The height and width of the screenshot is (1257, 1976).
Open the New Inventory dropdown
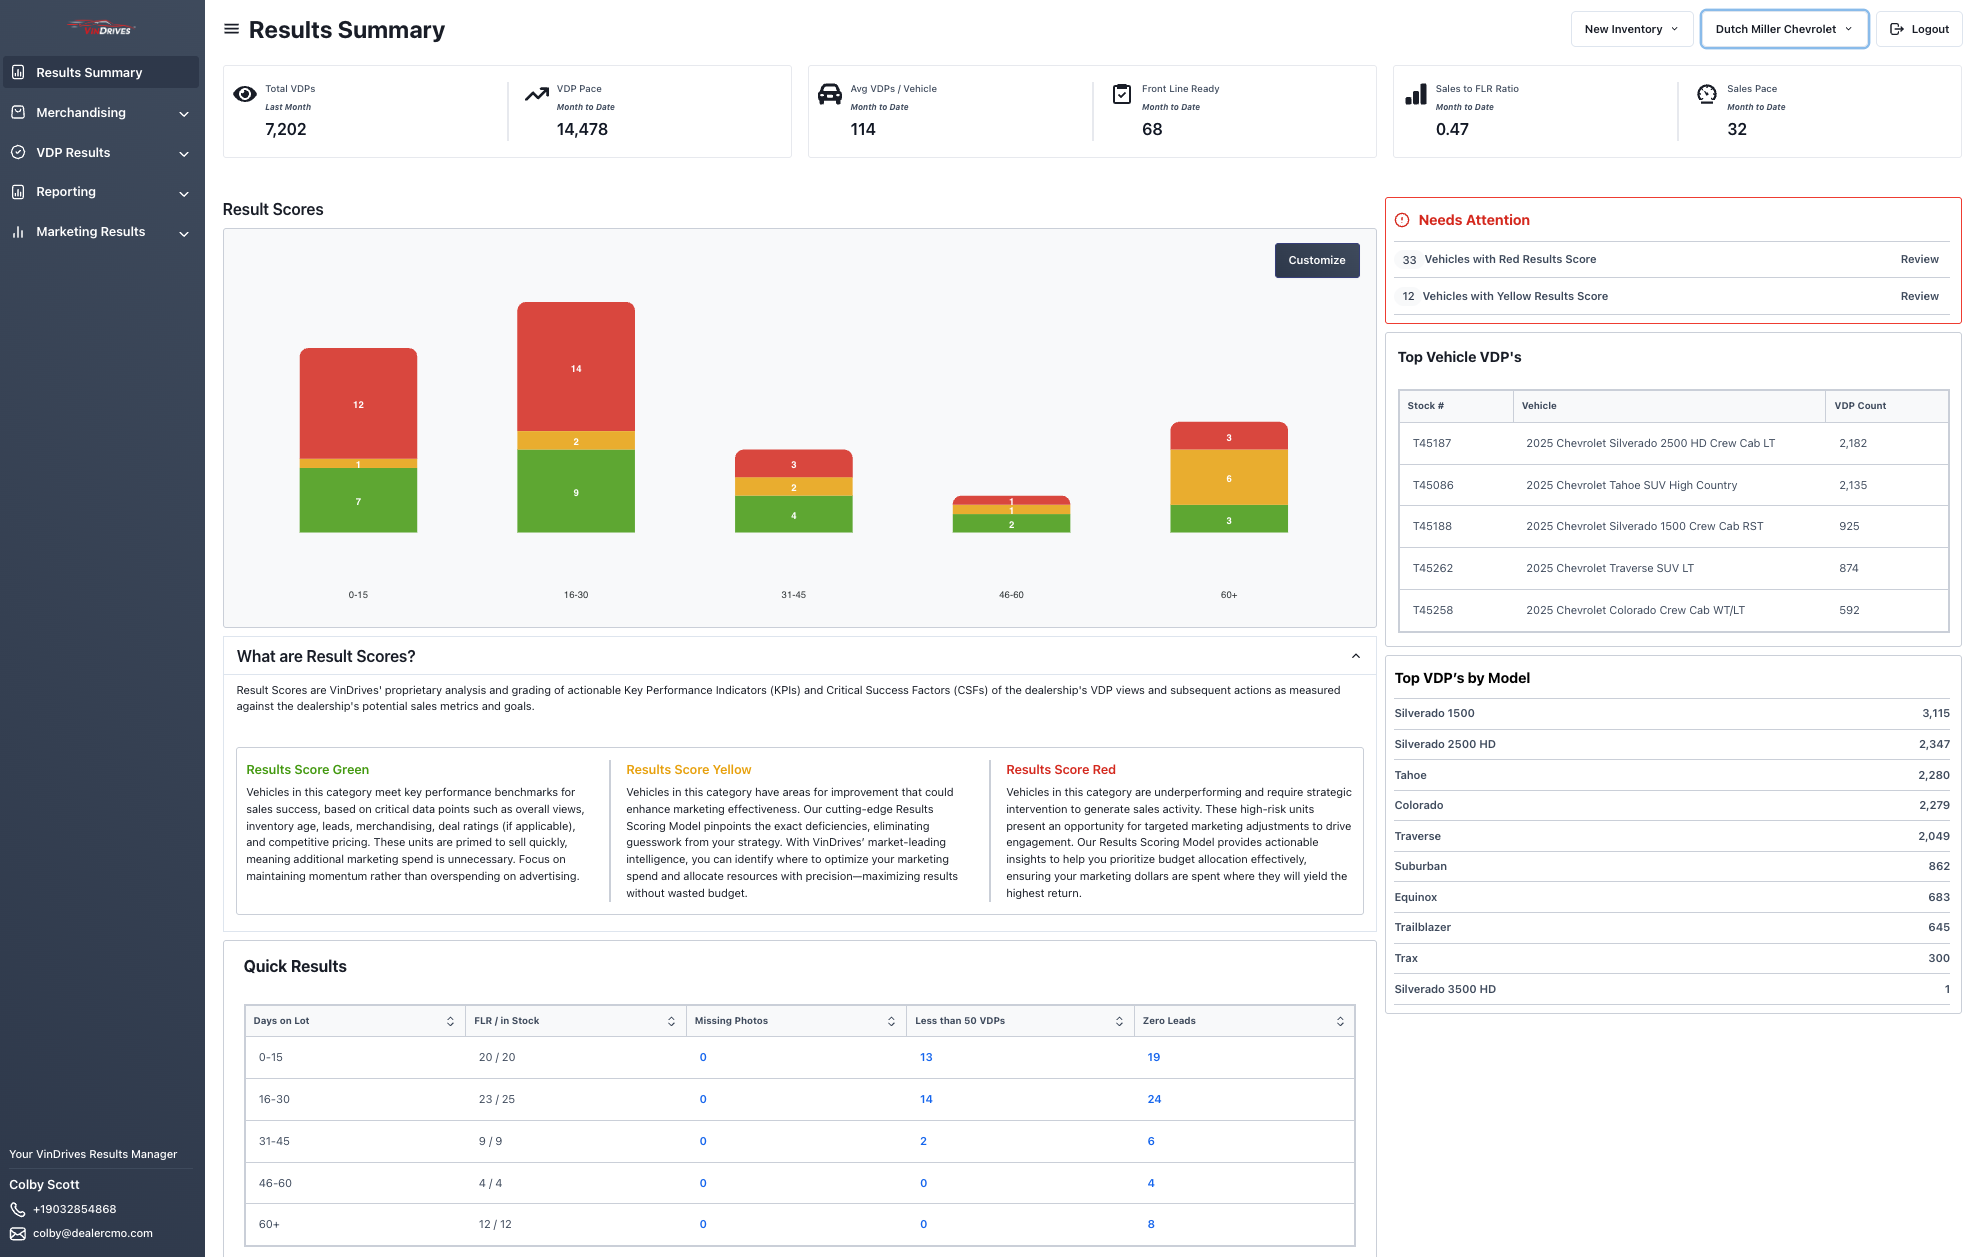coord(1631,29)
